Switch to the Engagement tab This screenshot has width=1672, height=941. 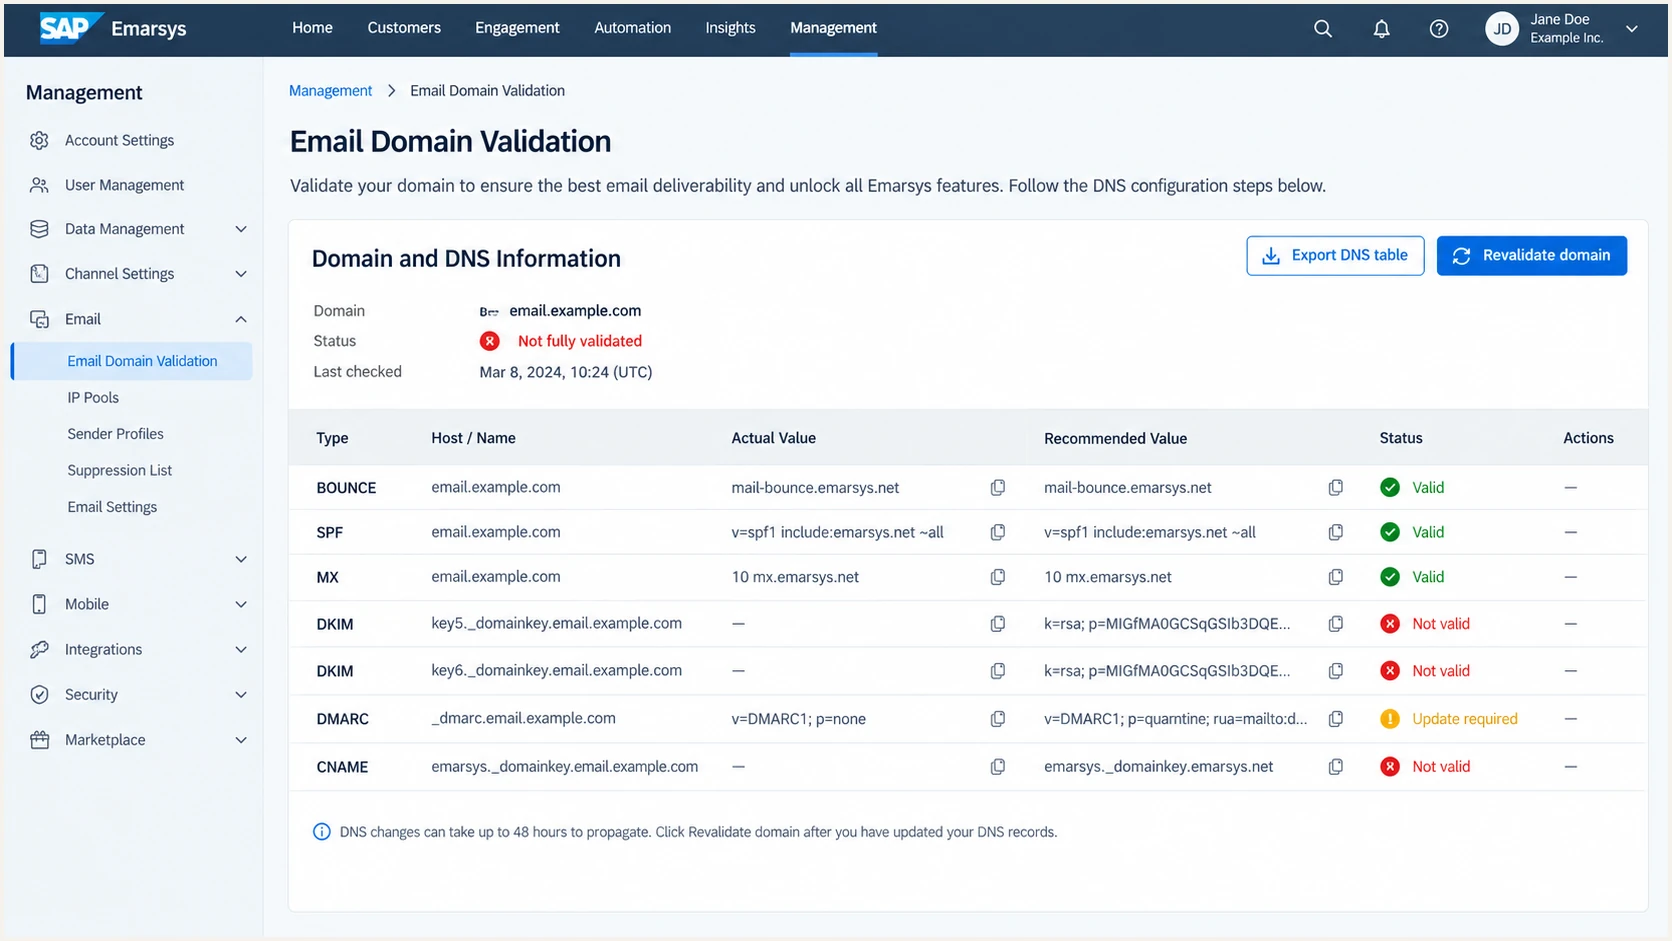(x=517, y=28)
